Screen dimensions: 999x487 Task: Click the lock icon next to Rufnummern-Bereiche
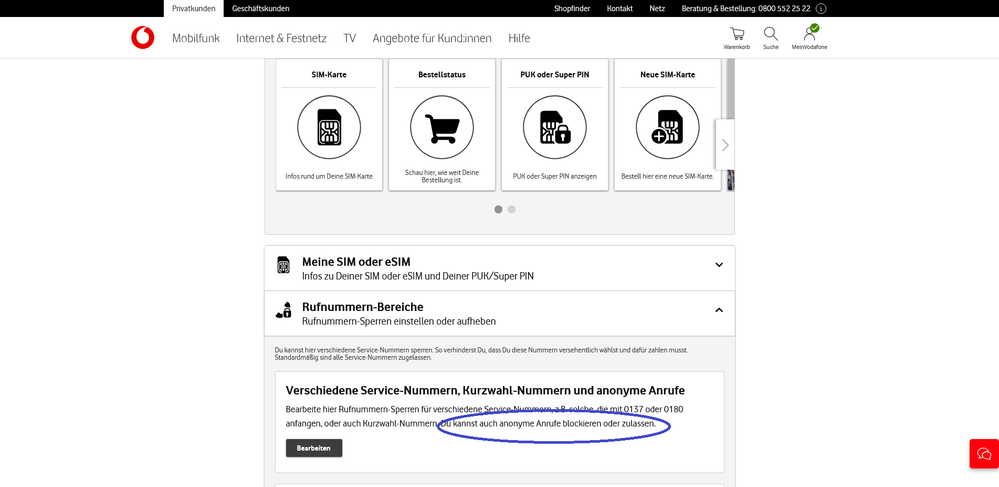pos(284,310)
